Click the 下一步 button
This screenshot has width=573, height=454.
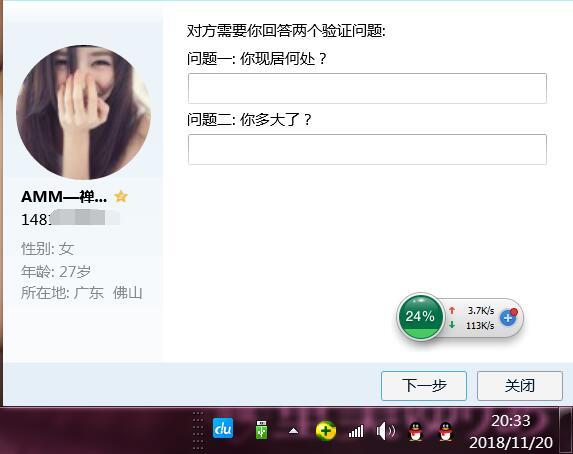click(424, 386)
